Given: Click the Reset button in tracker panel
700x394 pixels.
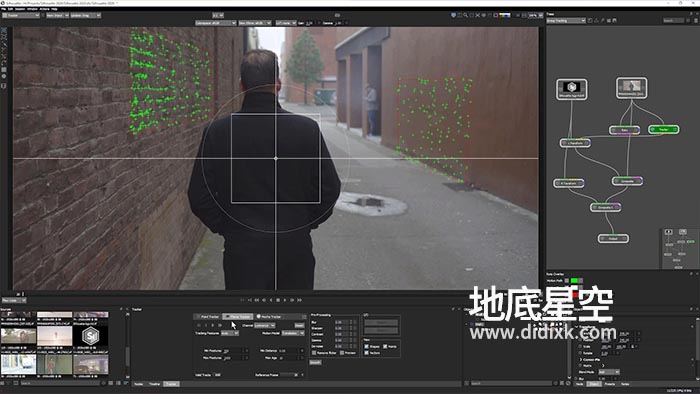Looking at the screenshot, I should click(299, 325).
